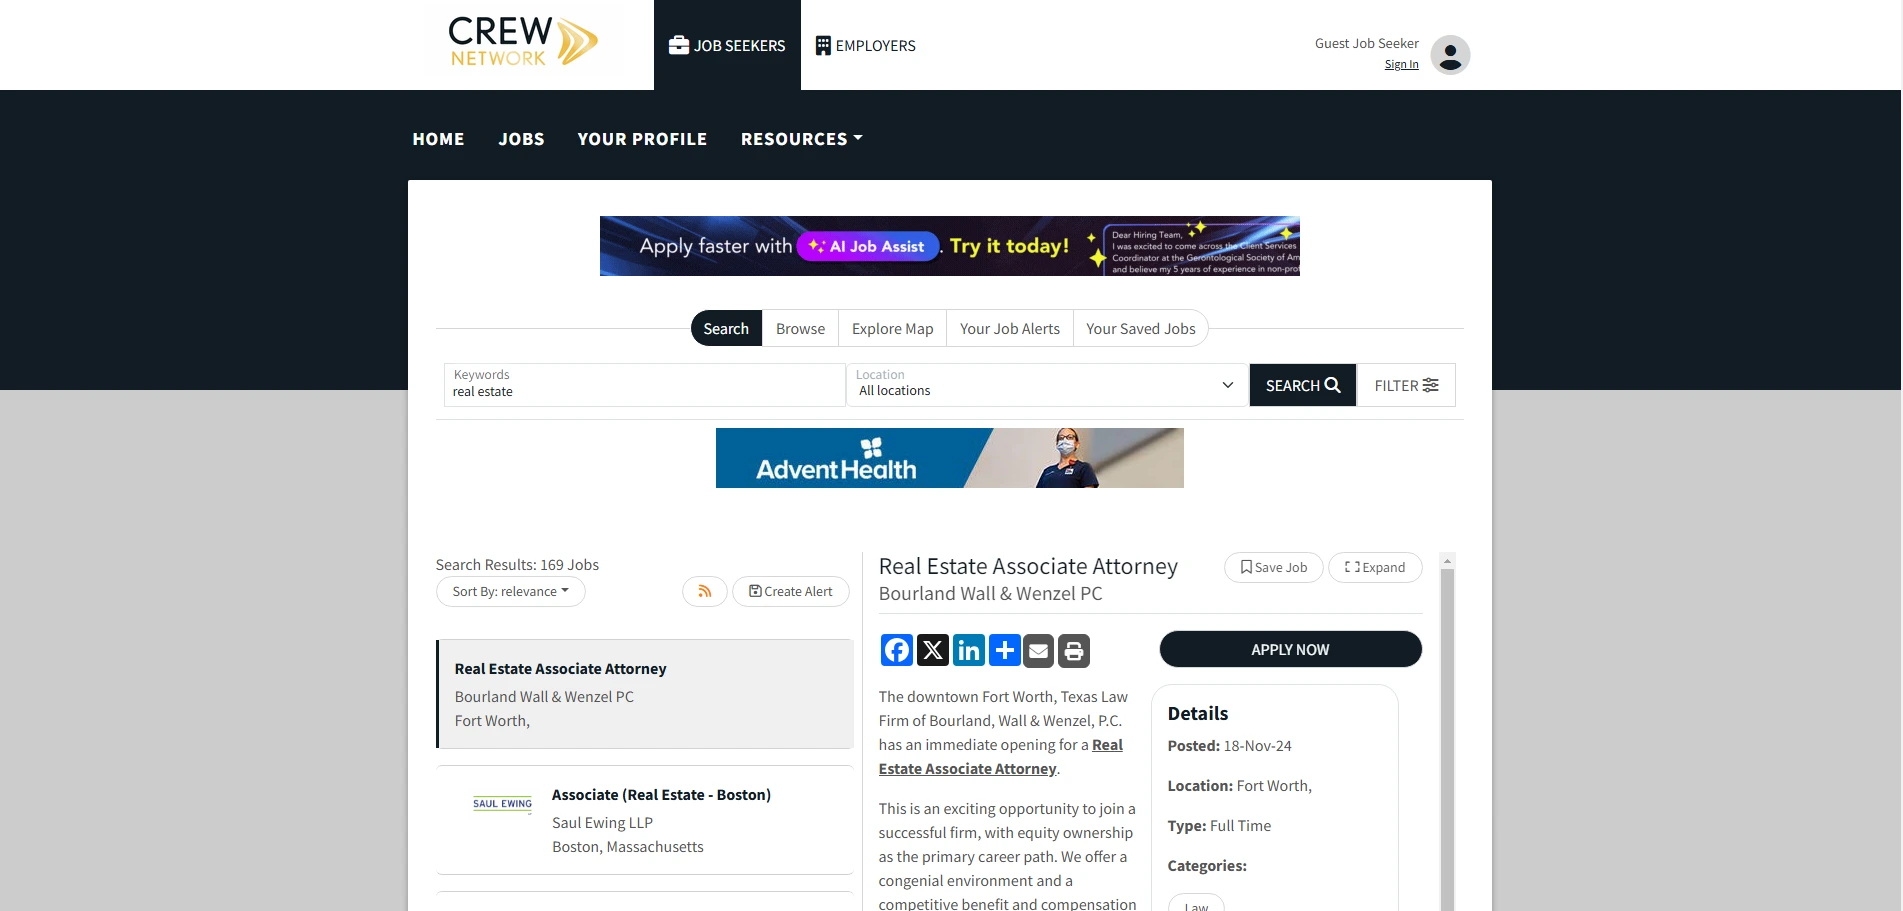Open Associate (Real Estate - Boston) listing
The width and height of the screenshot is (1903, 911).
coord(661,794)
